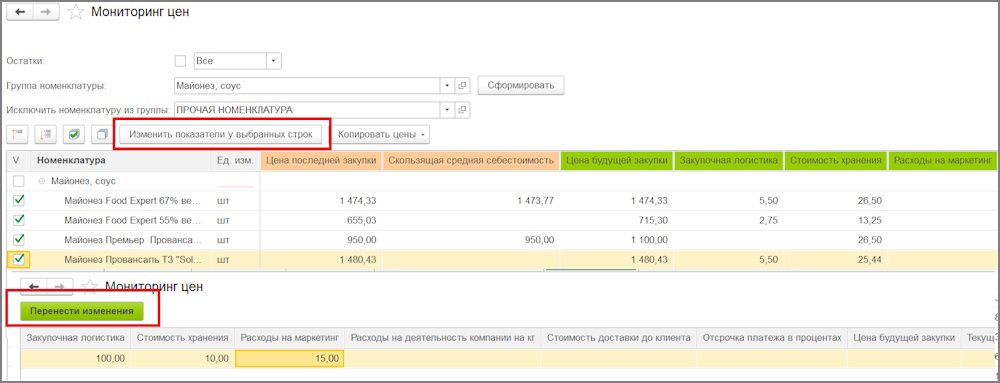Viewport: 1000px width, 383px height.
Task: Open selection form for Группа номенклатуры field
Action: click(463, 85)
